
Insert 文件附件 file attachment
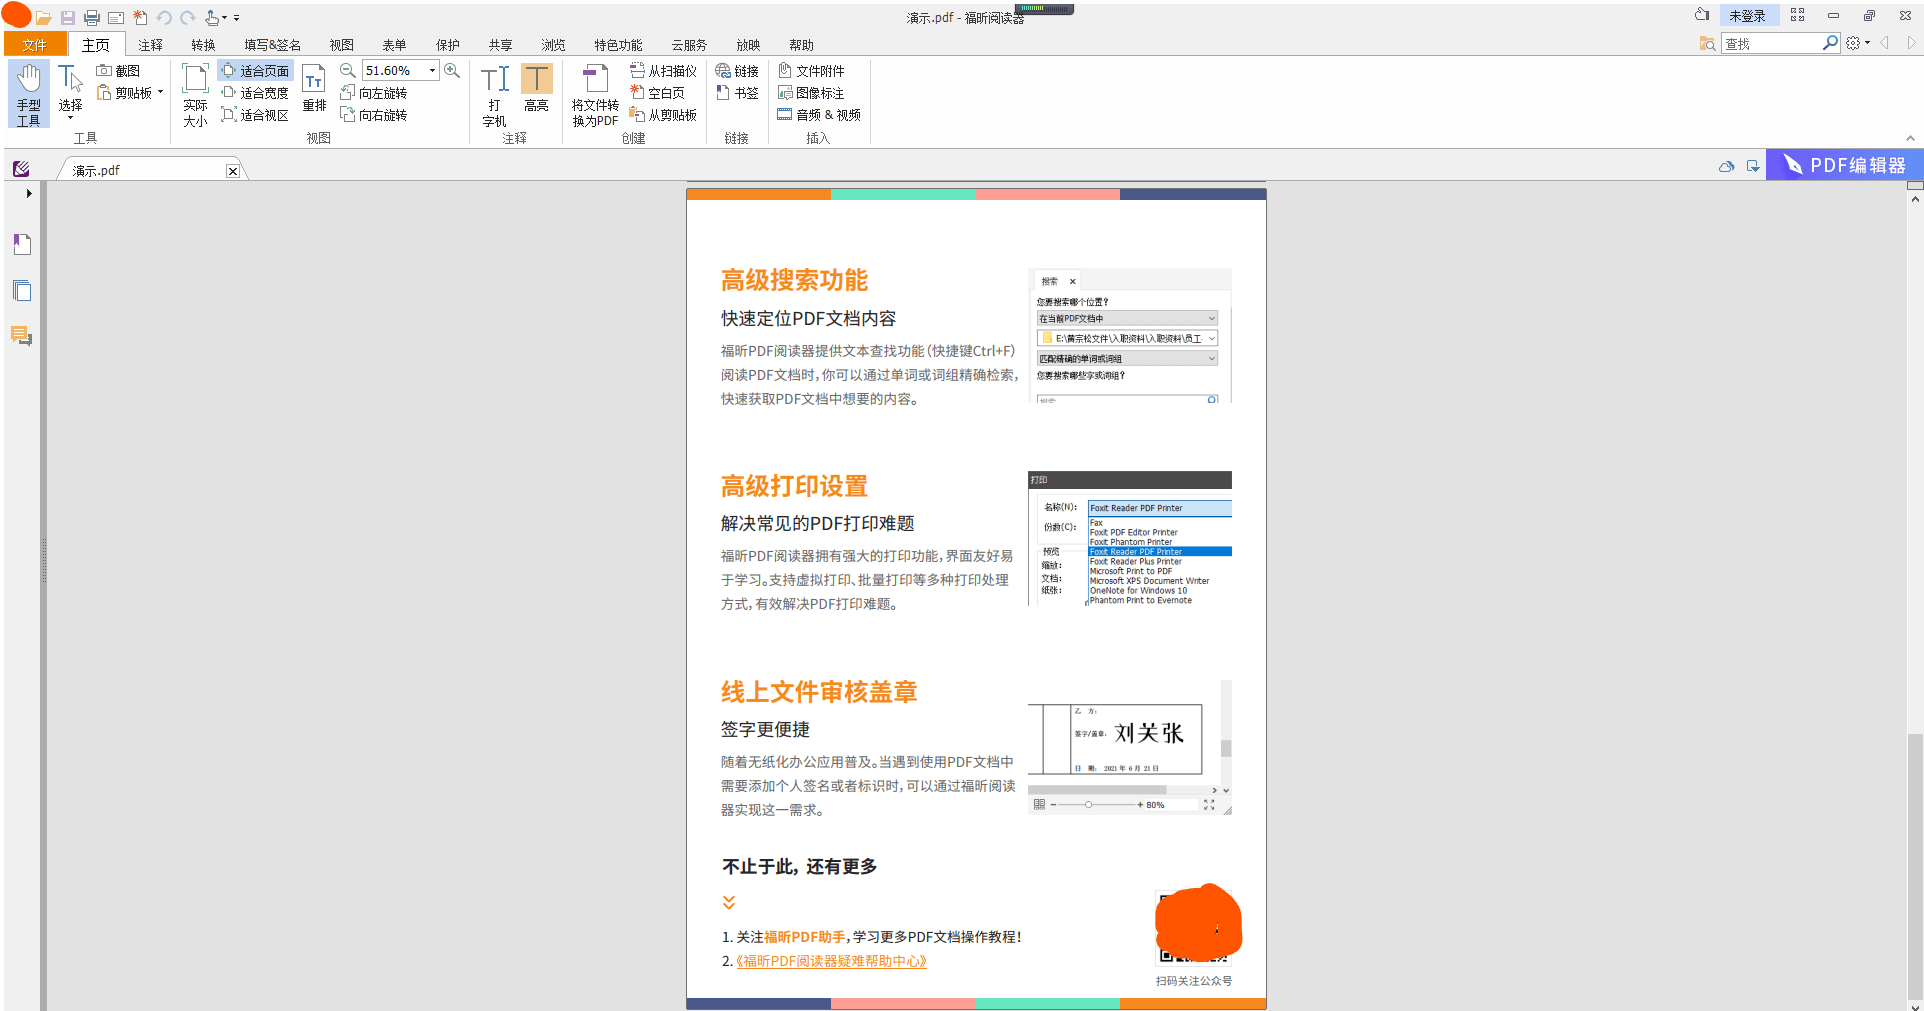(x=811, y=71)
